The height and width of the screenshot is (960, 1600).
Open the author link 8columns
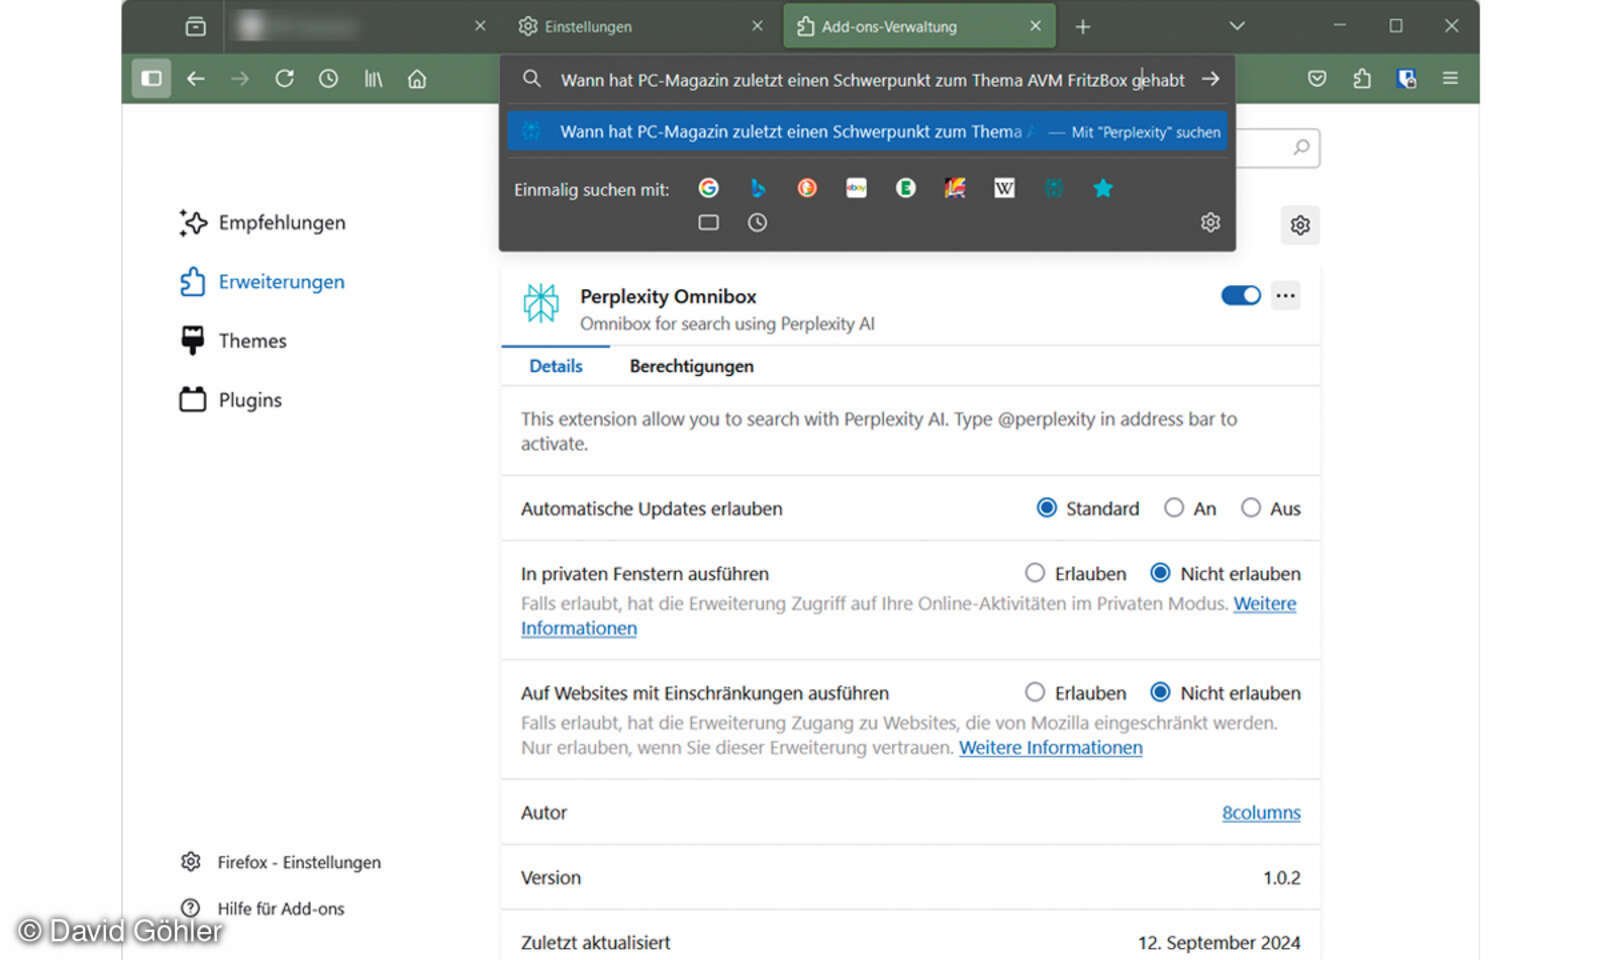(x=1261, y=812)
